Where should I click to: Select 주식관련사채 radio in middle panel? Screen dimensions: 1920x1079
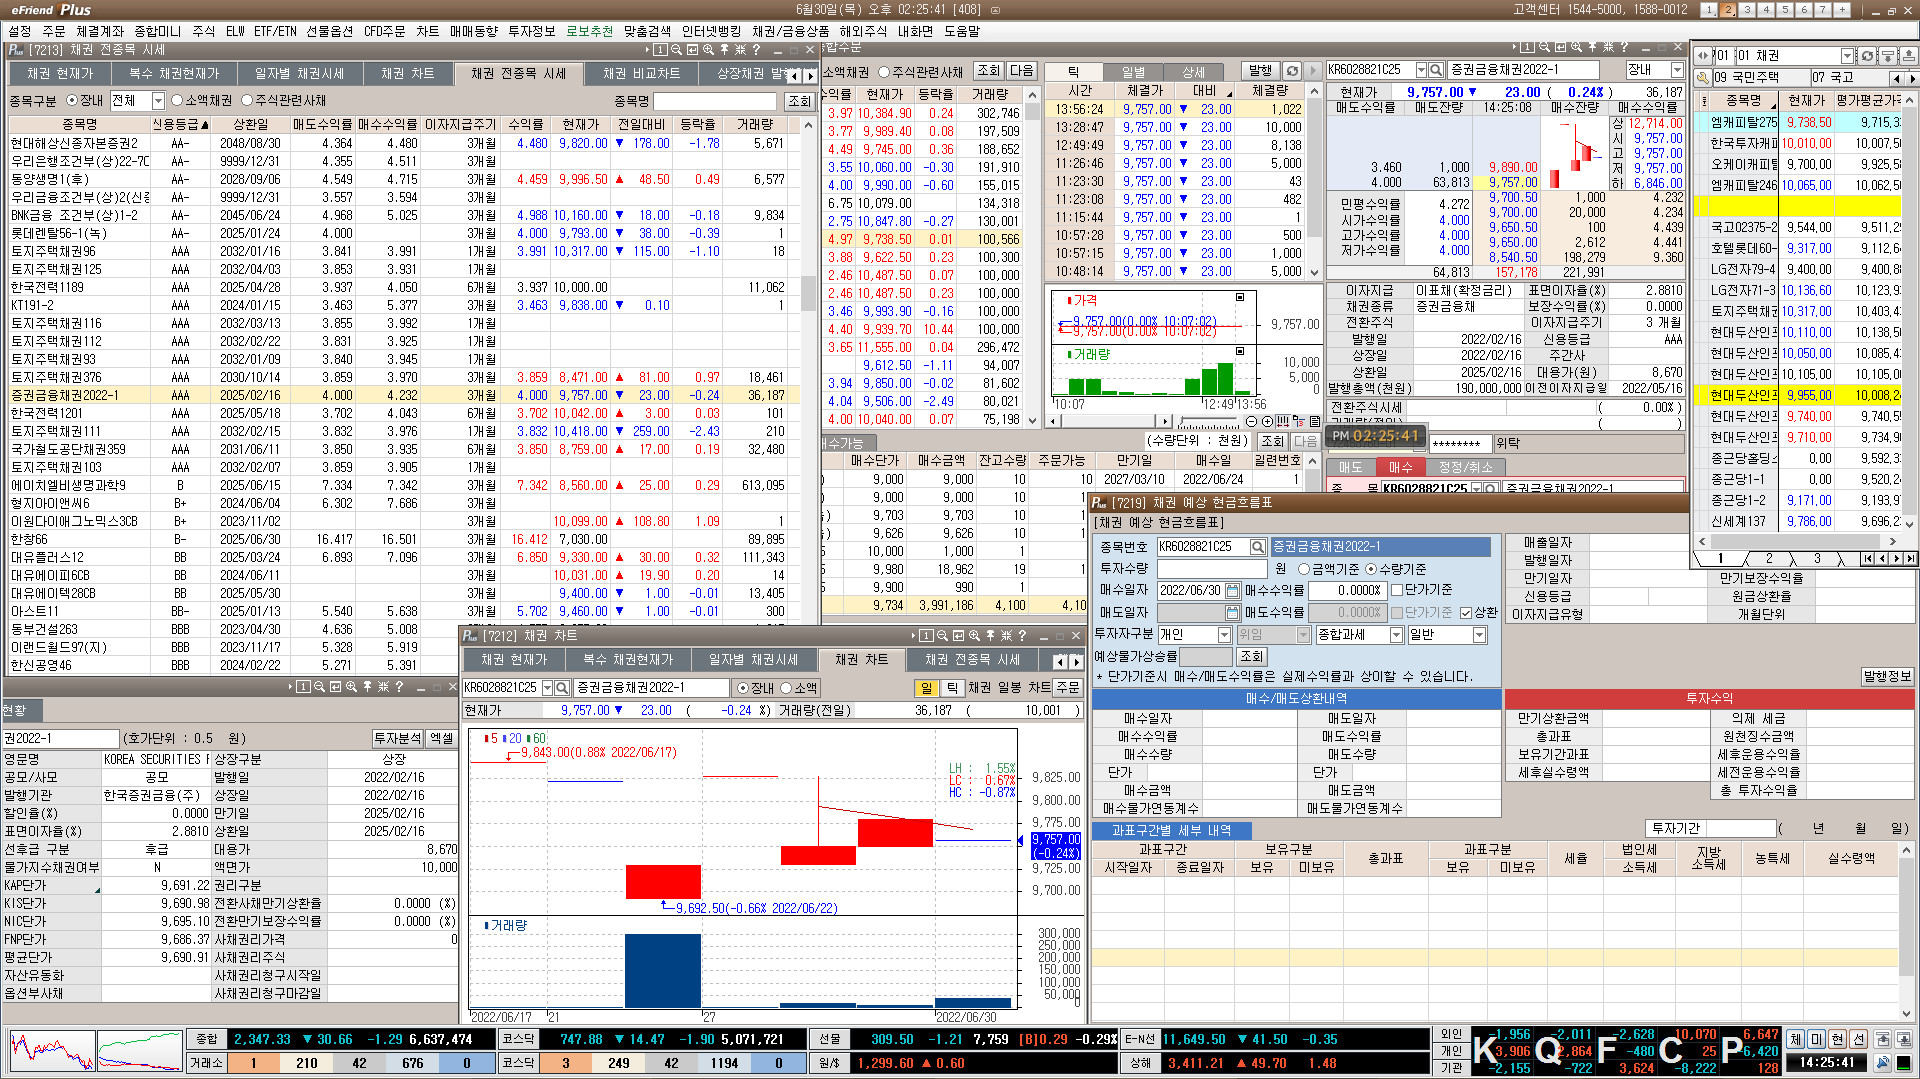tap(884, 72)
